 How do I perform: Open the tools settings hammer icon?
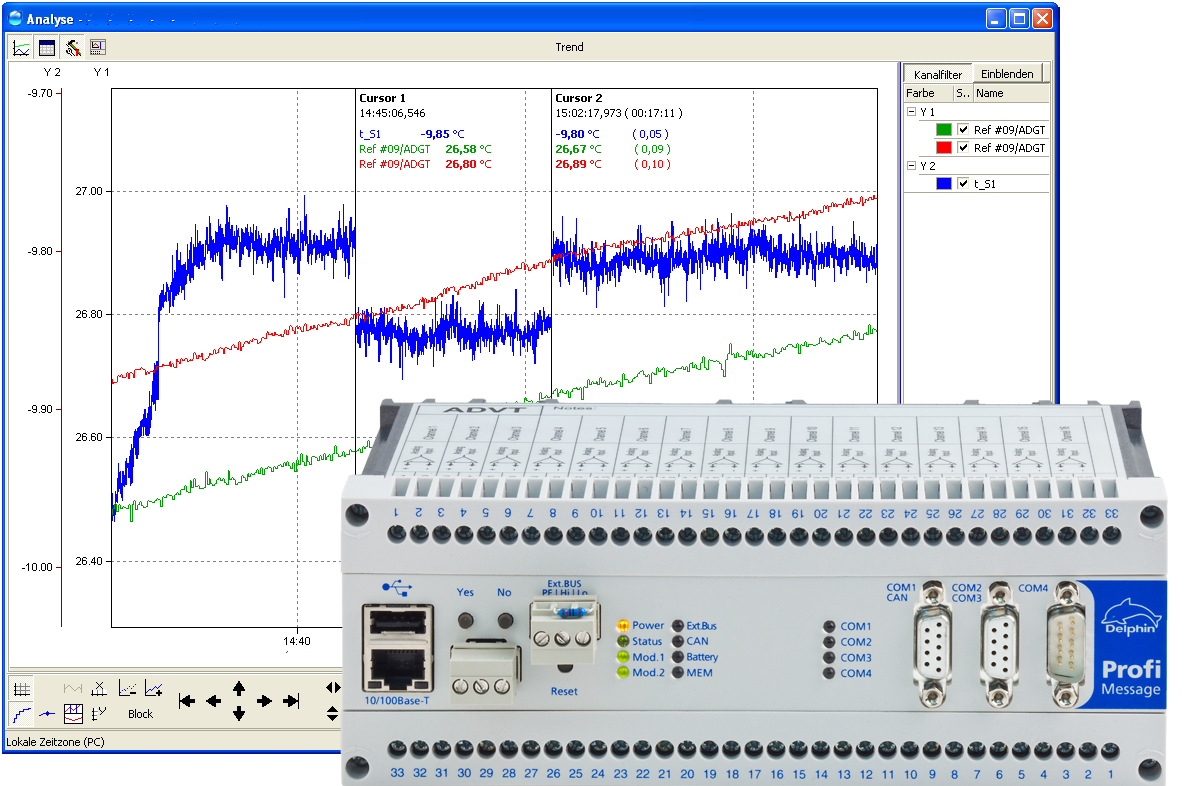[72, 47]
